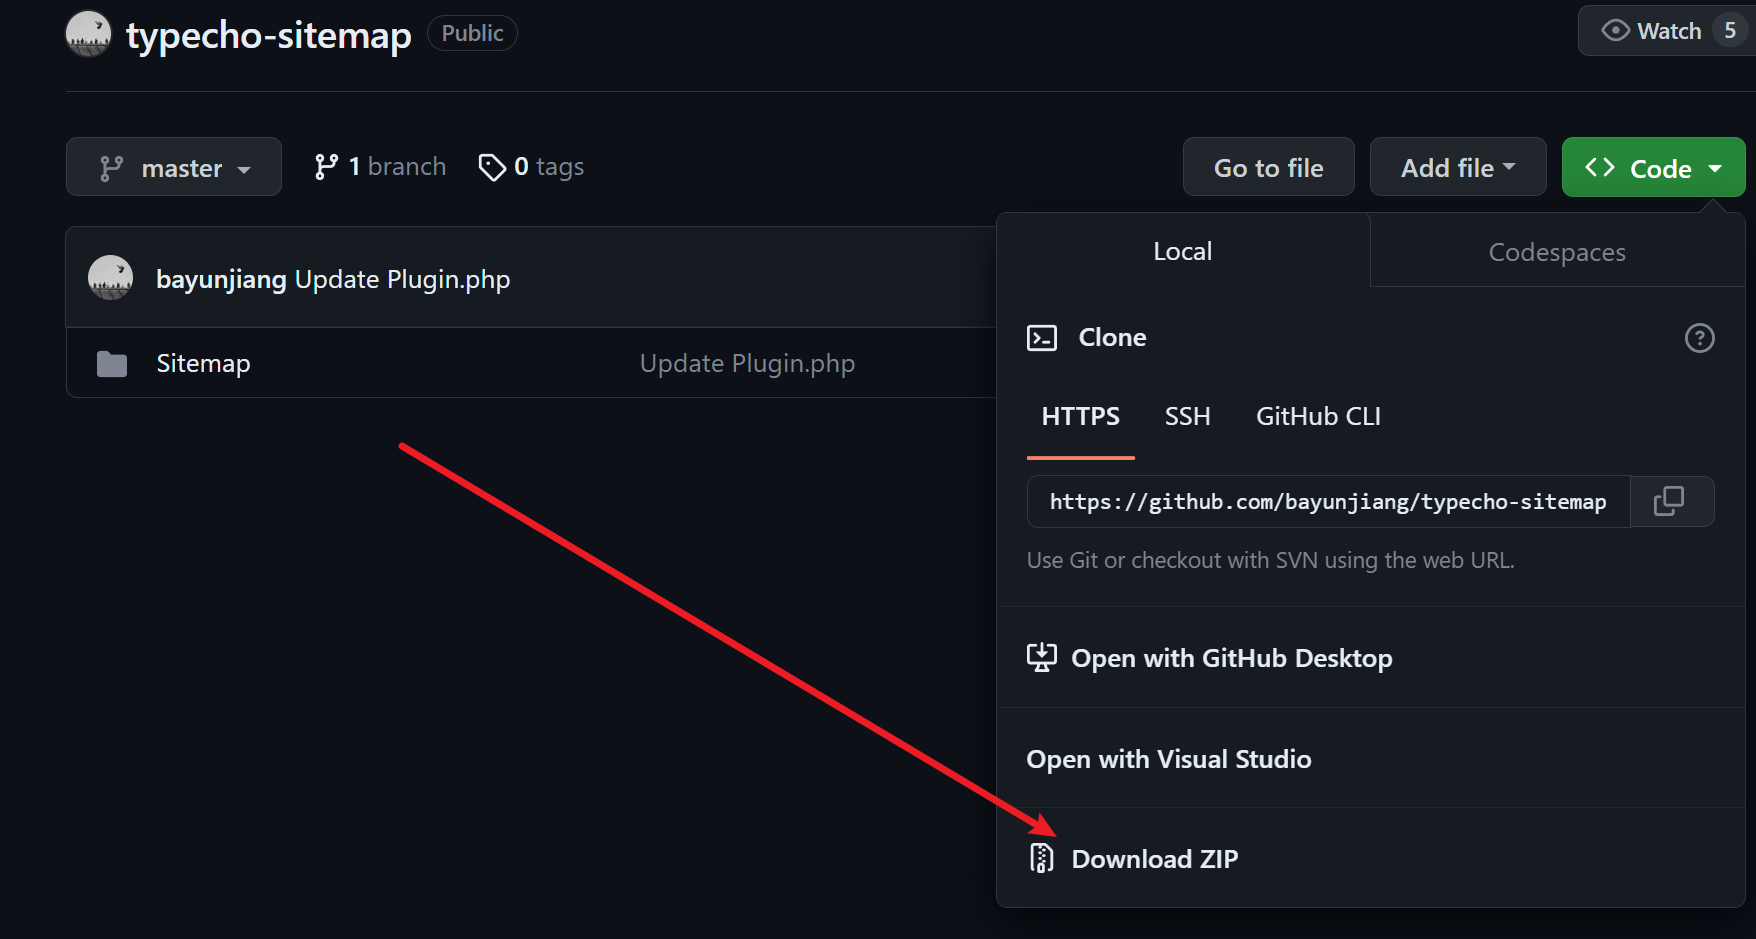1756x939 pixels.
Task: Open the Sitemap folder
Action: point(203,363)
